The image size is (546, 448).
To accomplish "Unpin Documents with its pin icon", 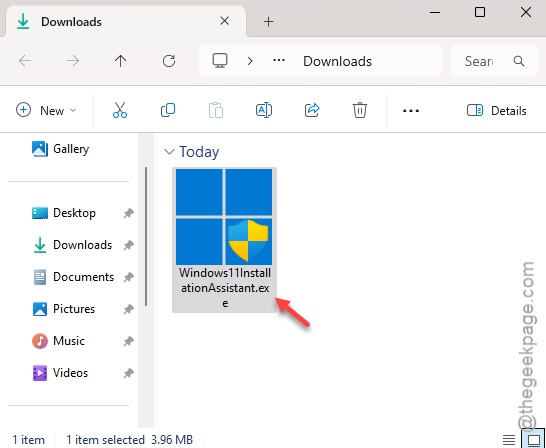I will point(128,277).
